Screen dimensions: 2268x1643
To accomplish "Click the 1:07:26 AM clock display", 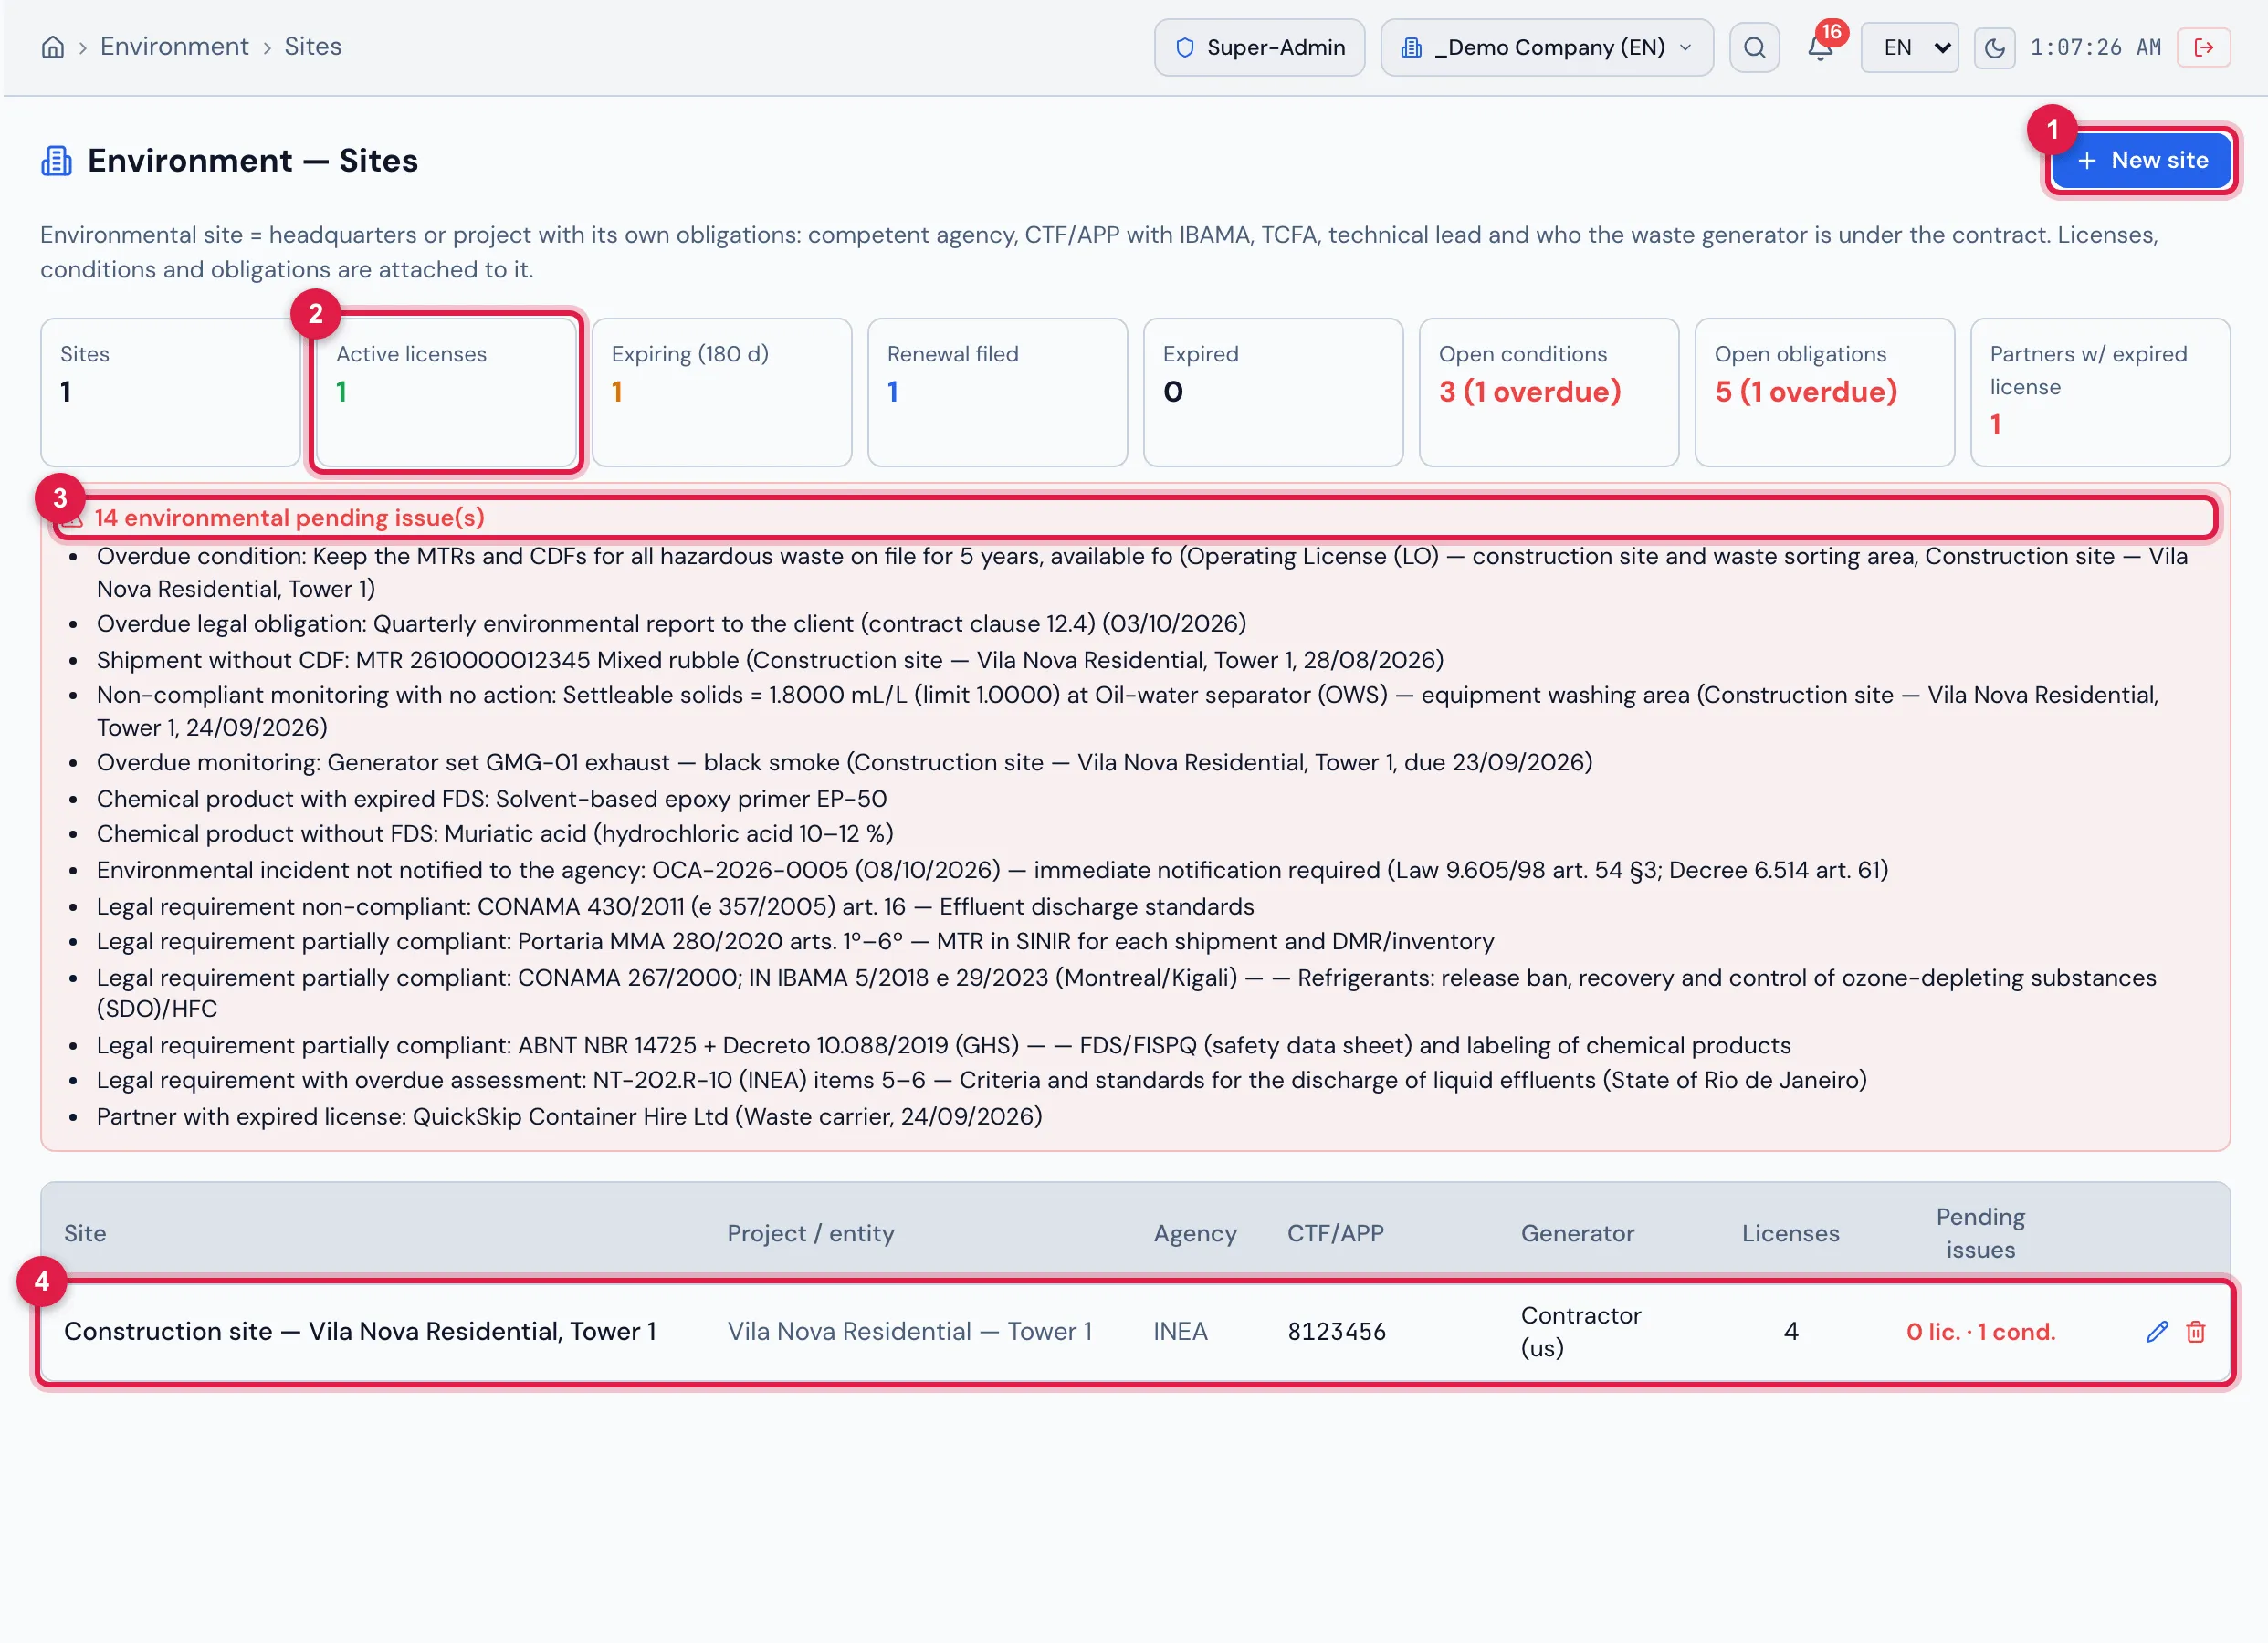I will [x=2095, y=47].
